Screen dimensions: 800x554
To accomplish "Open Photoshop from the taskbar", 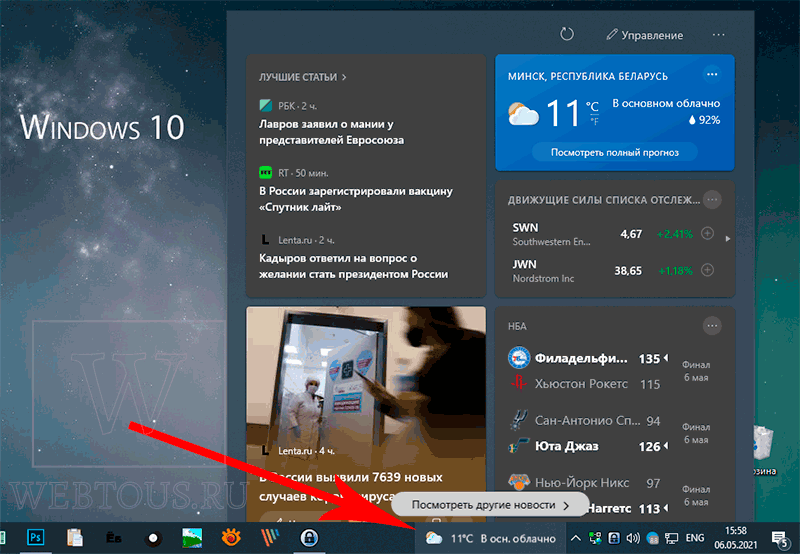I will point(35,537).
